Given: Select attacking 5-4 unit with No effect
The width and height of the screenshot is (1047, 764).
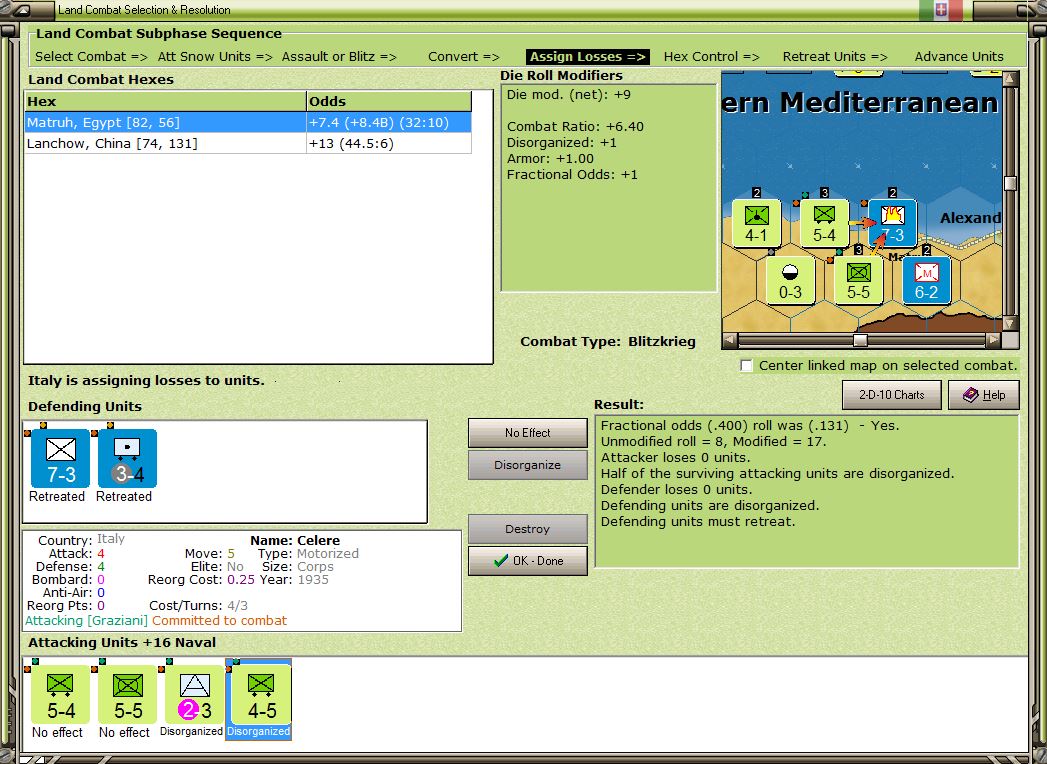Looking at the screenshot, I should [60, 695].
